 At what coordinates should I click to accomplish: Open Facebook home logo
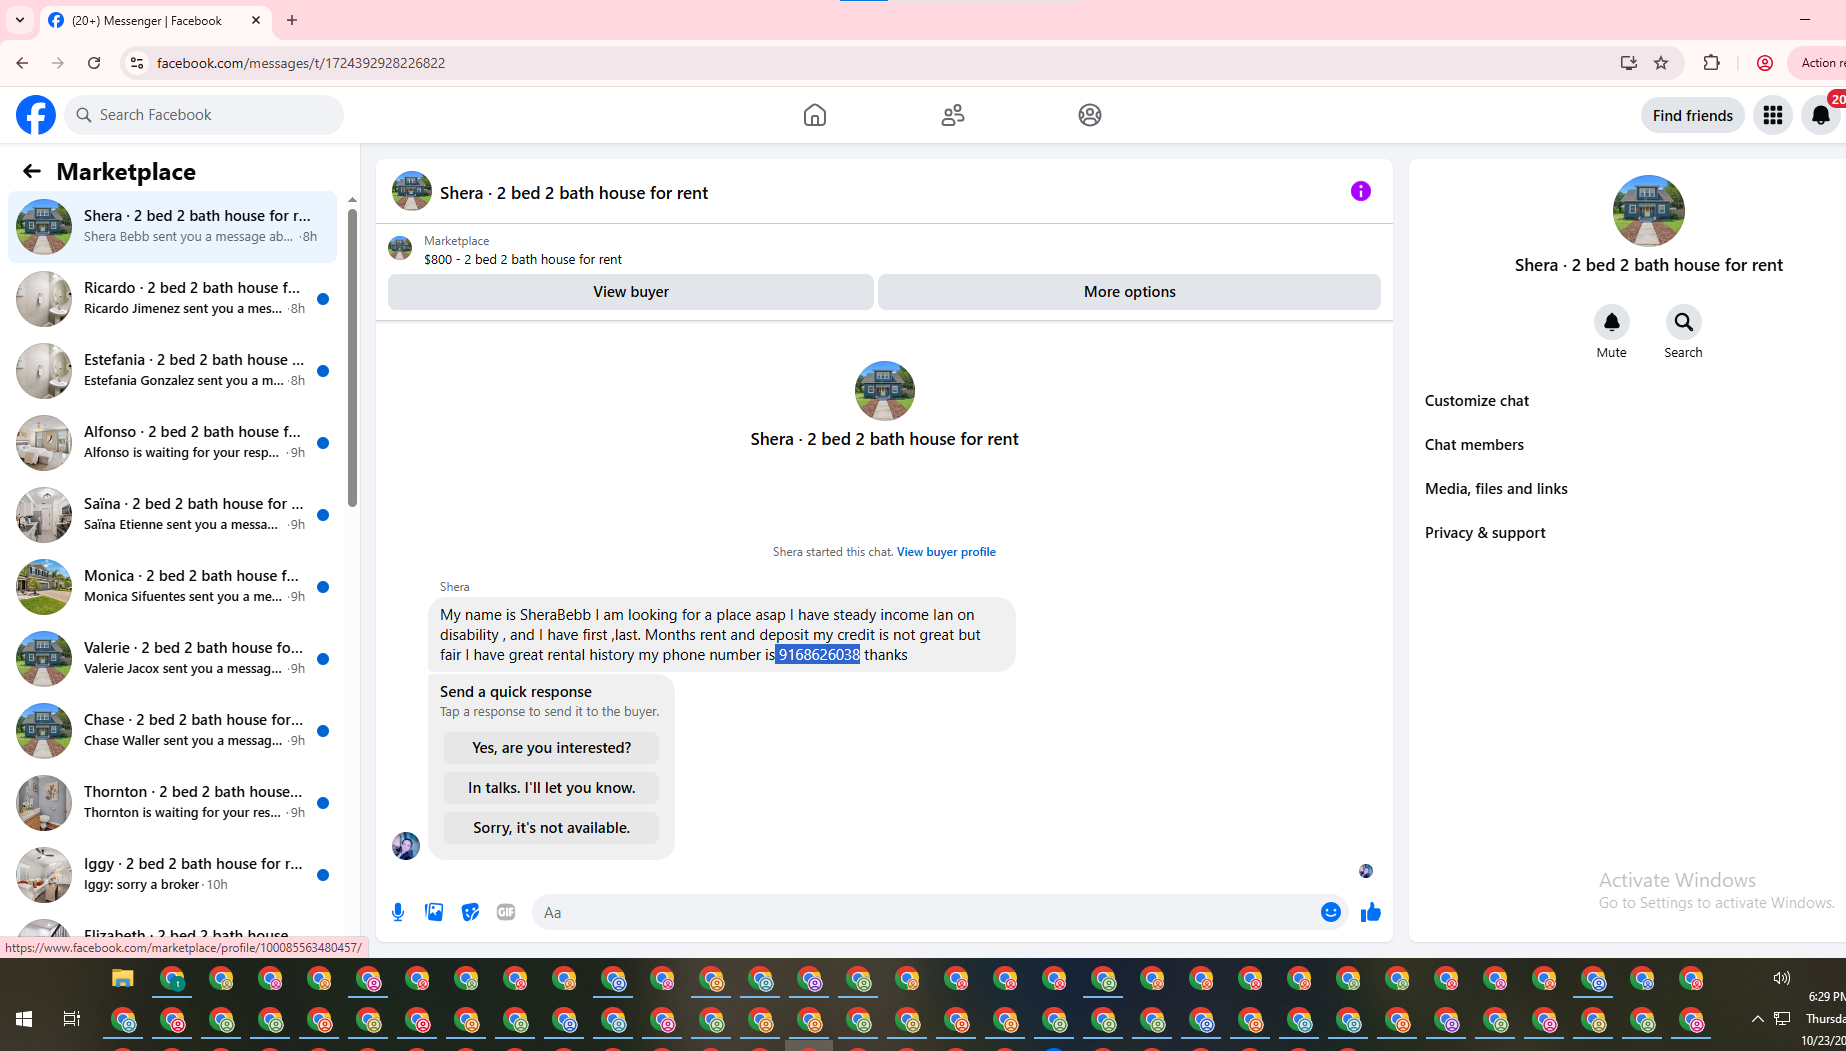point(36,115)
